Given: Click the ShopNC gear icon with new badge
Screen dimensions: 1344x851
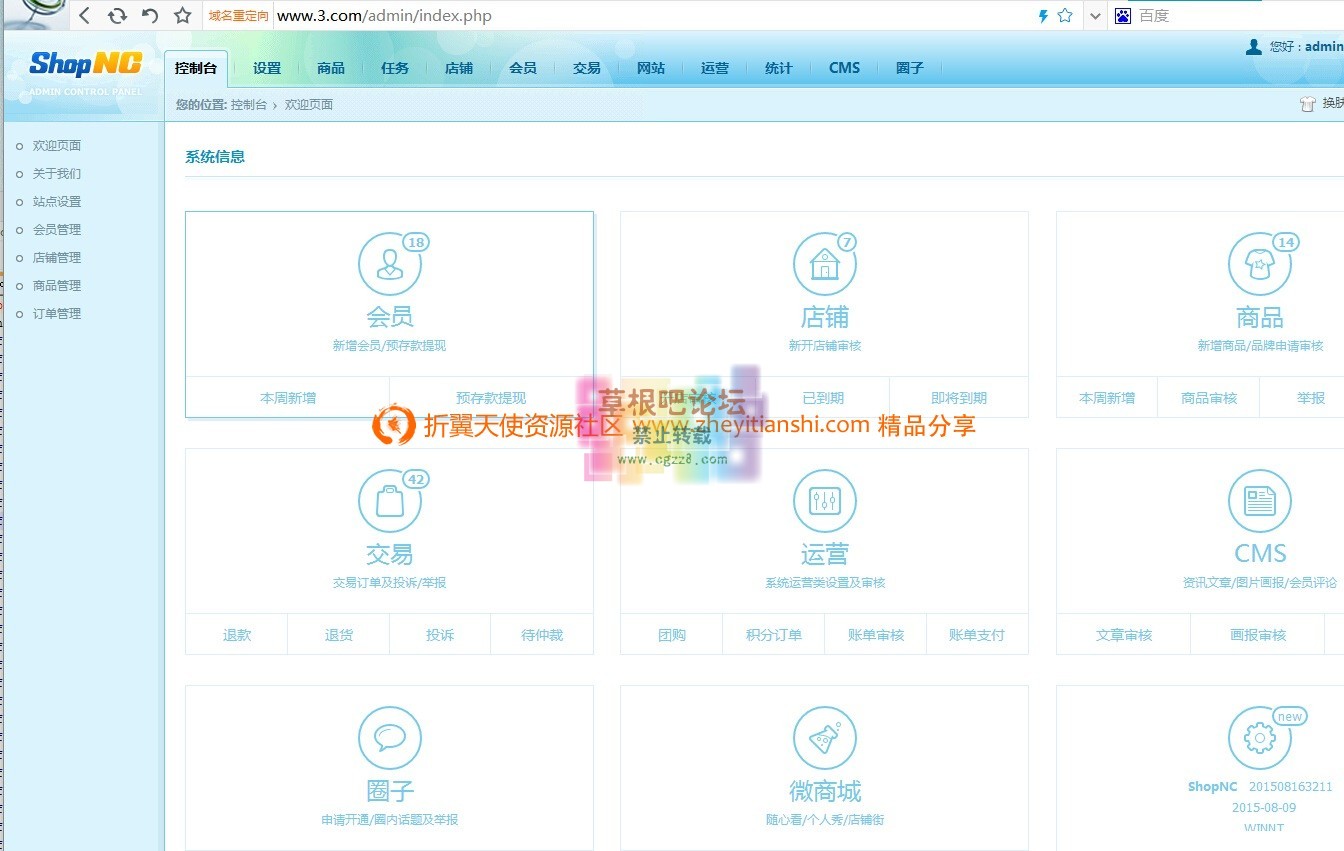Looking at the screenshot, I should point(1259,735).
